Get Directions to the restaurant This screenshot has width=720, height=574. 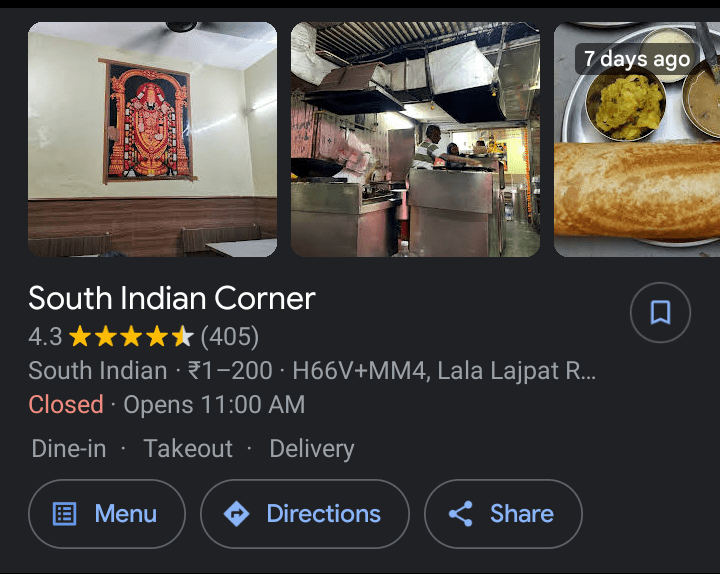tap(305, 514)
